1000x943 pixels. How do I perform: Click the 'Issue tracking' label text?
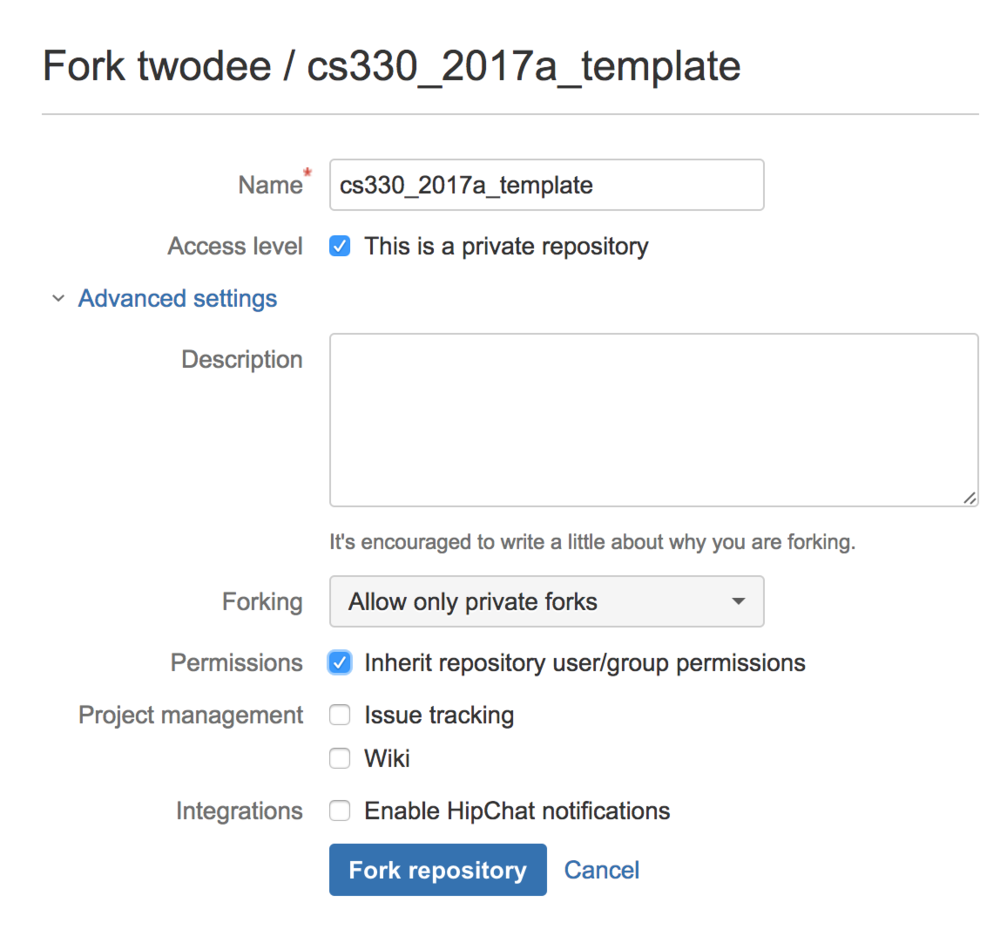pos(439,715)
